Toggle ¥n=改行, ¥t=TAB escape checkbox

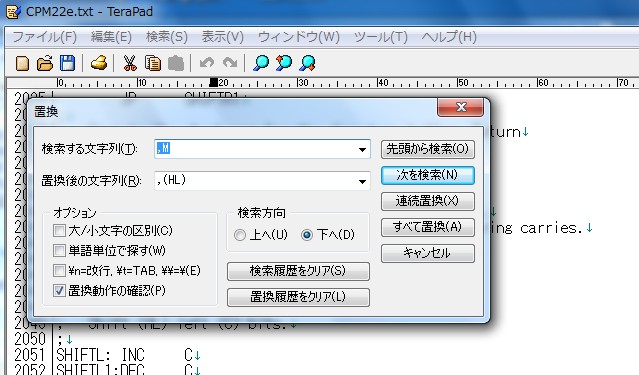[59, 271]
